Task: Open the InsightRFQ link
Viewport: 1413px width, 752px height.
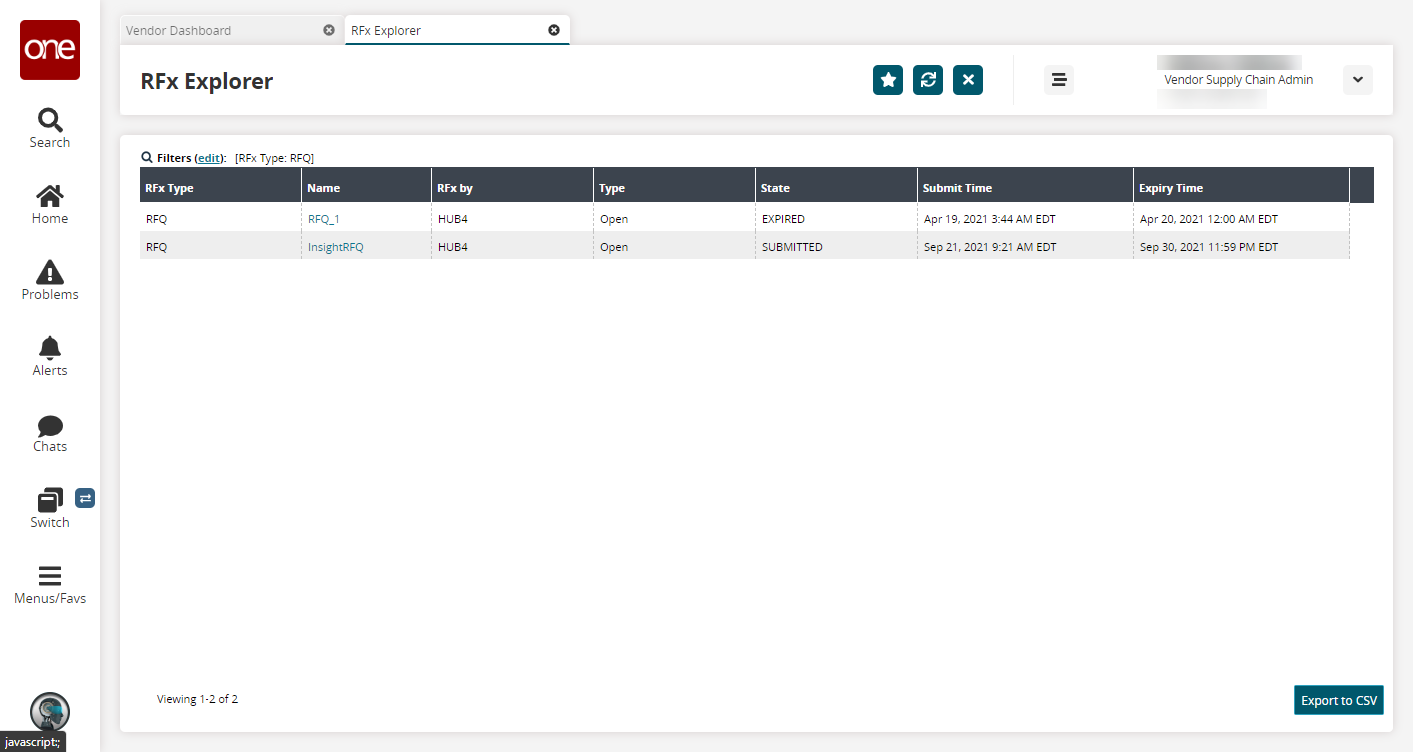Action: pos(336,247)
